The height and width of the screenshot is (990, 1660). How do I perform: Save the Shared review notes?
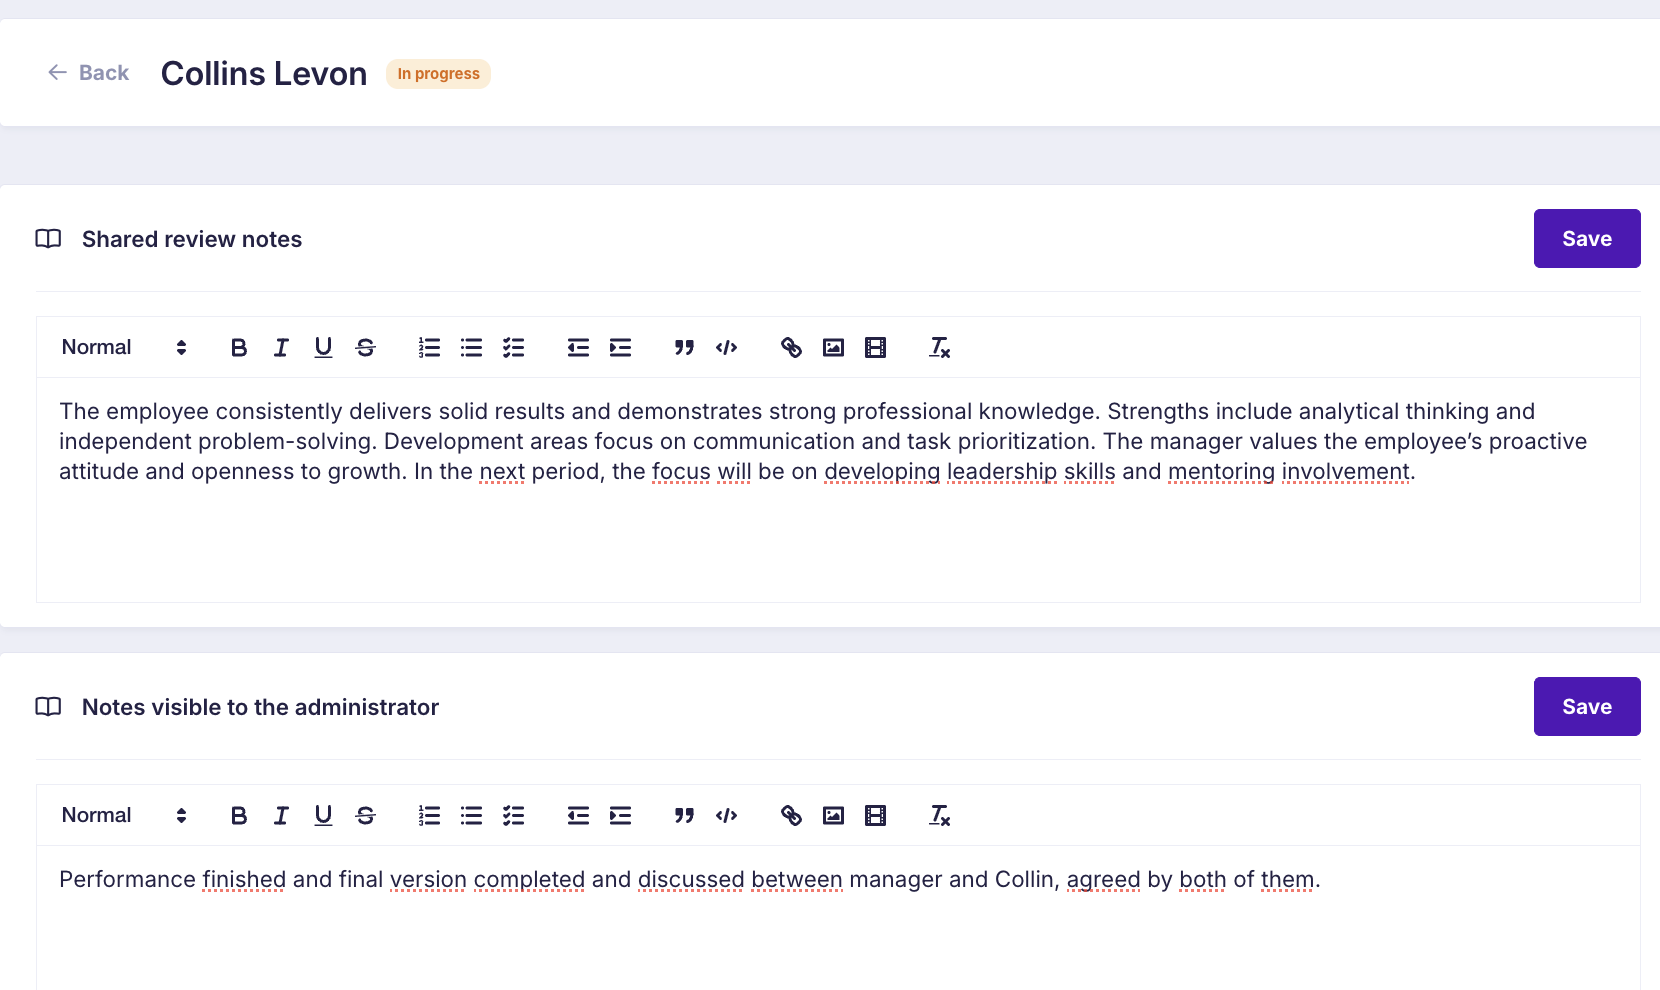click(x=1586, y=239)
